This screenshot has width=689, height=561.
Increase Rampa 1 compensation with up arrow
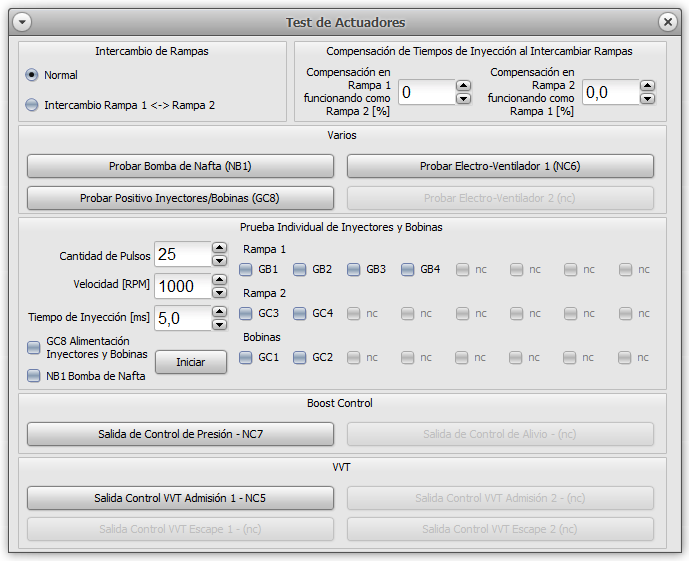click(x=463, y=86)
